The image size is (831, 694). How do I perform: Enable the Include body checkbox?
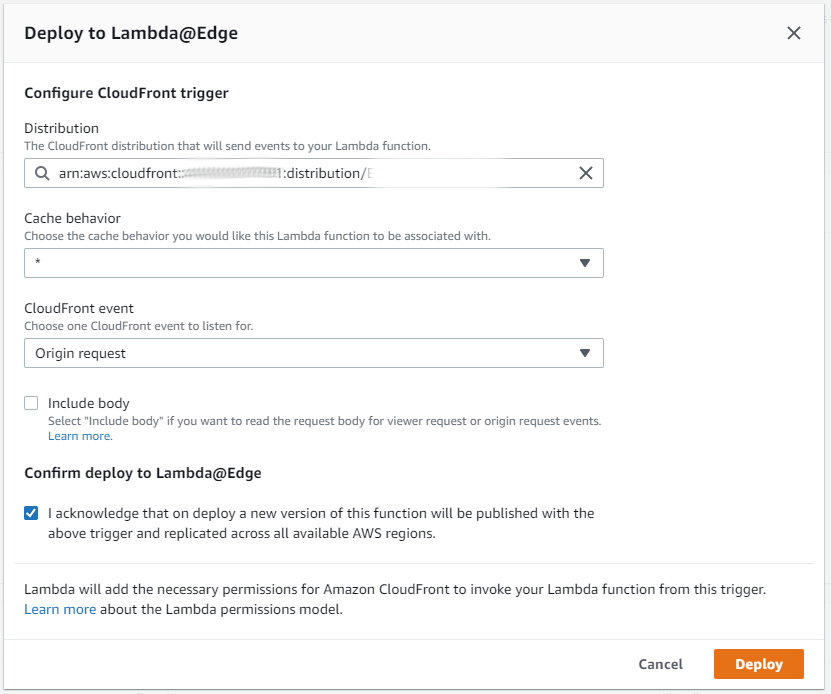click(31, 403)
